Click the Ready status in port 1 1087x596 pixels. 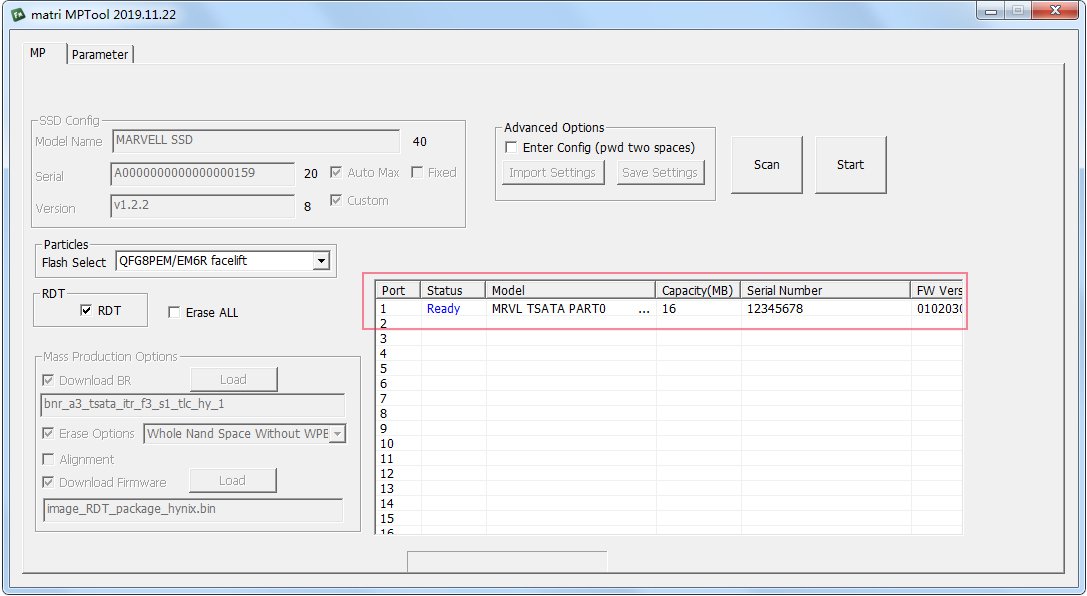click(444, 308)
